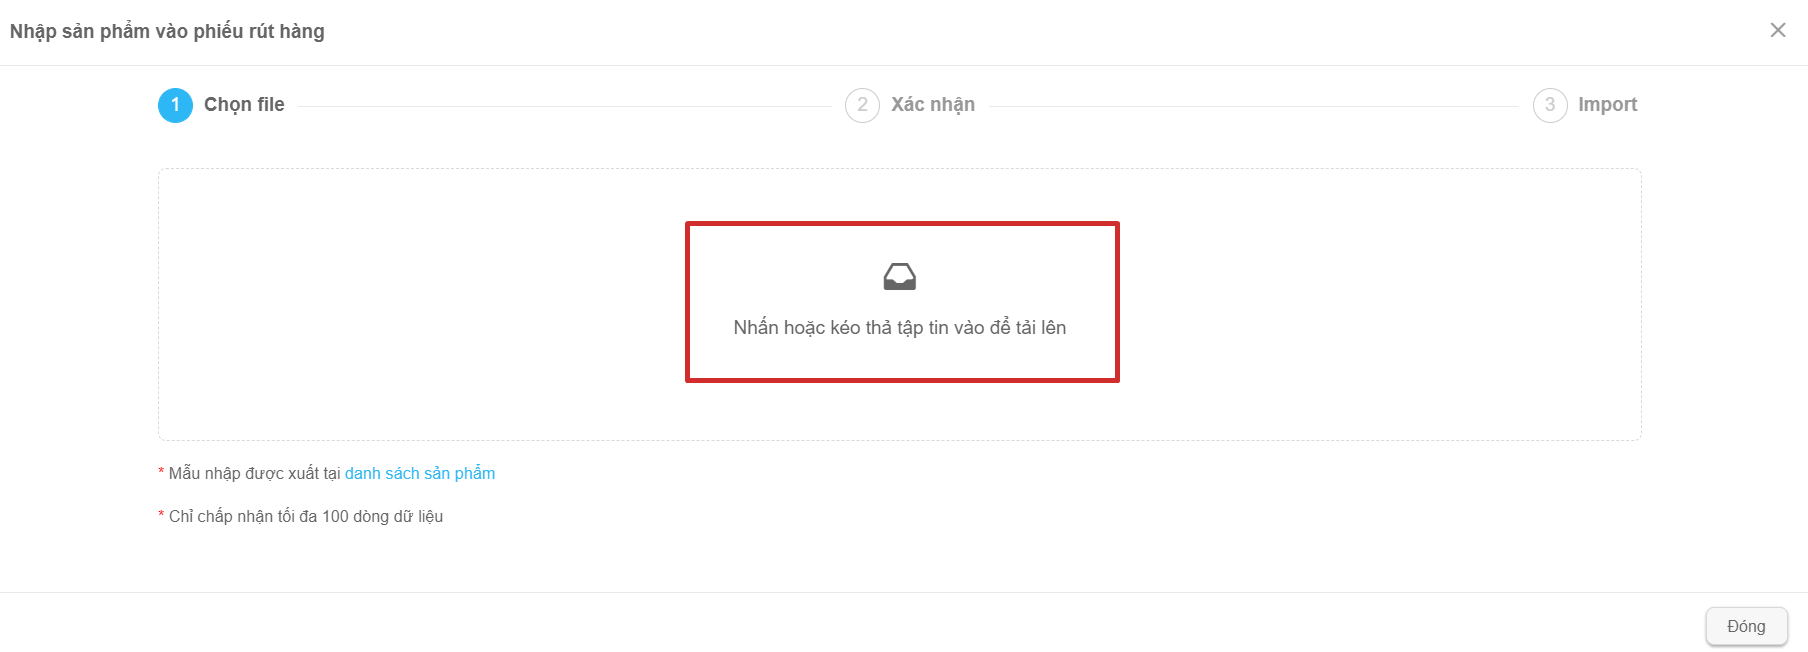Image resolution: width=1808 pixels, height=652 pixels.
Task: Click the 'Đóng' button
Action: click(1746, 626)
